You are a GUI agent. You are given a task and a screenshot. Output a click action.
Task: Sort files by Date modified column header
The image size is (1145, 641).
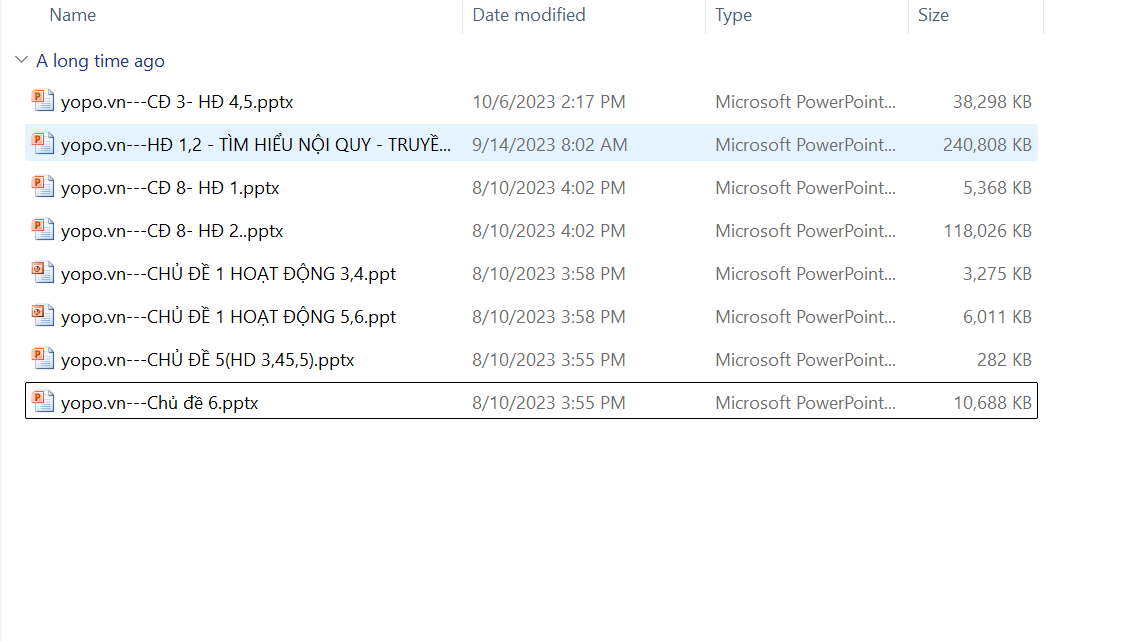[529, 15]
